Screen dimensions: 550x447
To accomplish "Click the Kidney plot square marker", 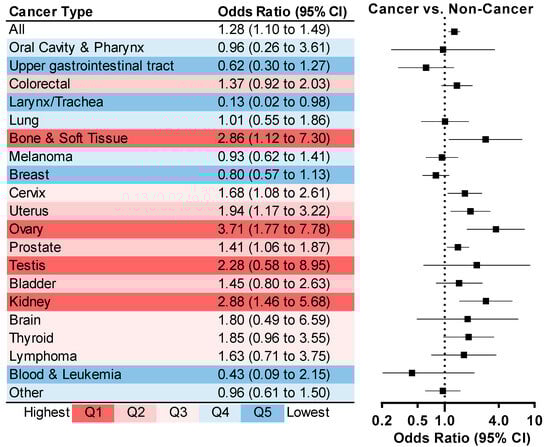I will [486, 301].
